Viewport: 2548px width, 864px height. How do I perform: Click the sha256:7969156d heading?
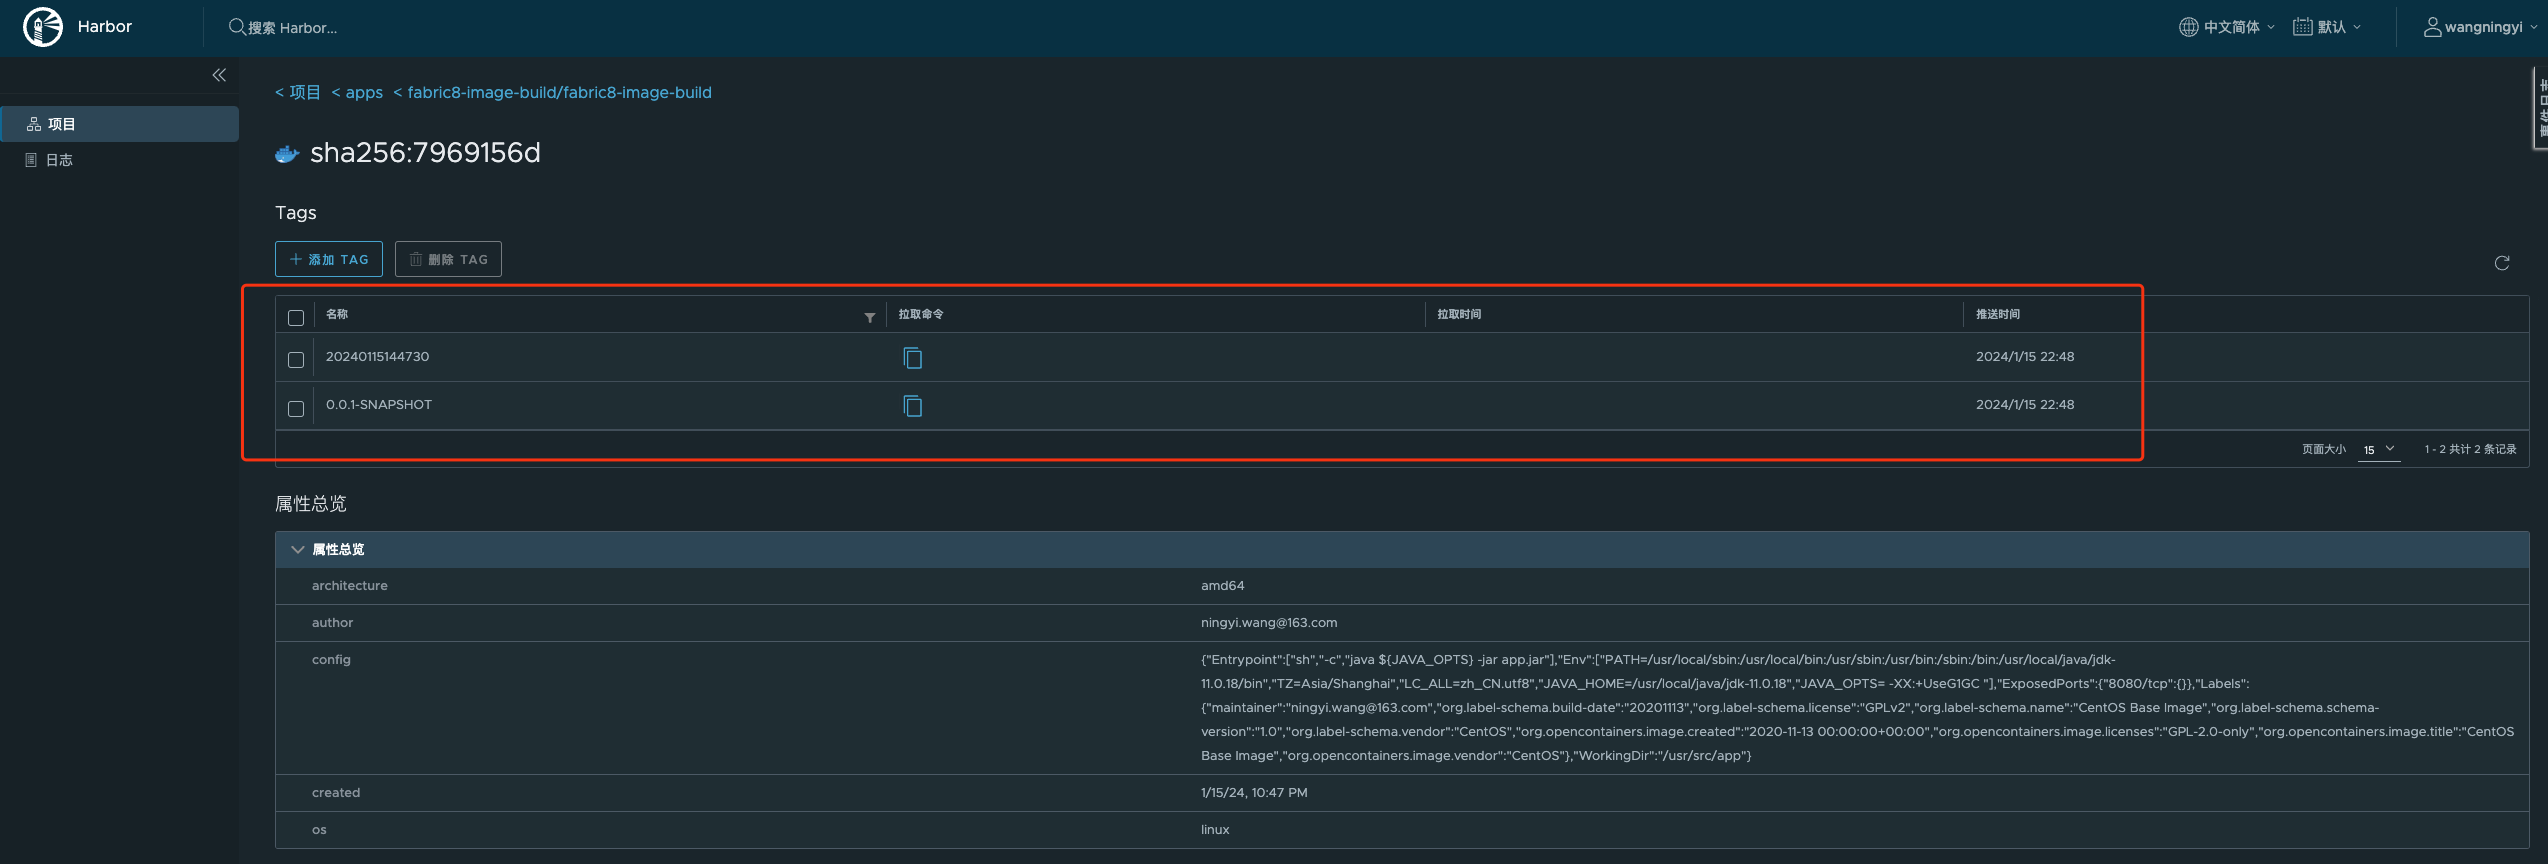click(426, 152)
